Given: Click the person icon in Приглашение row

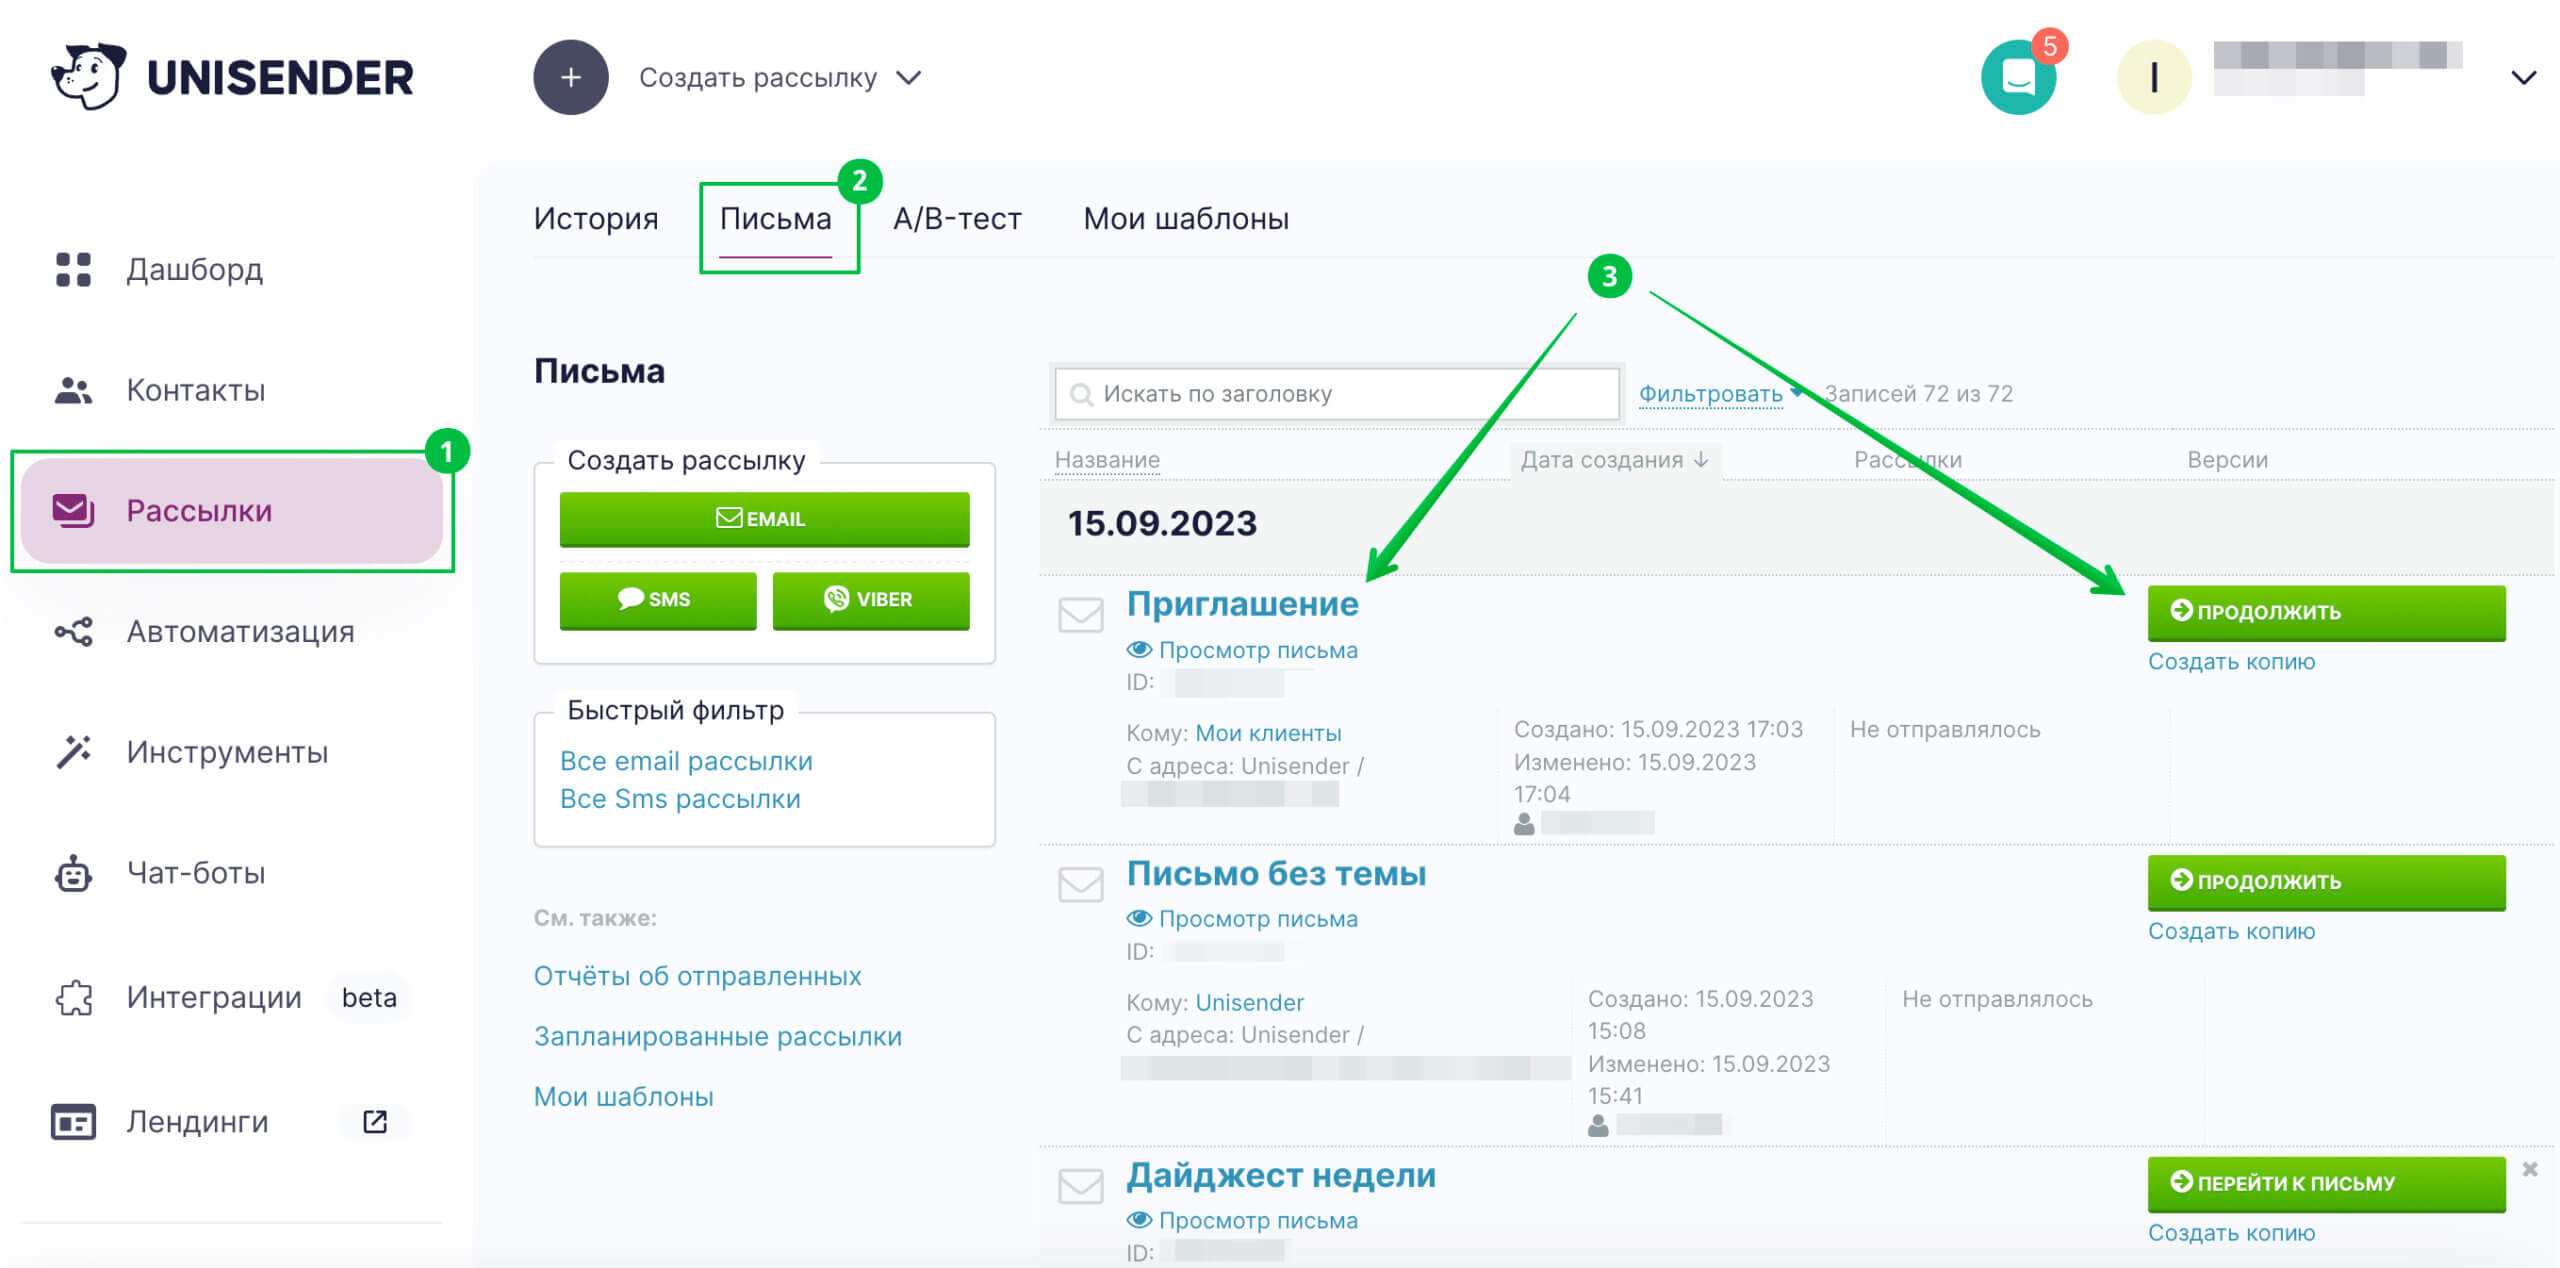Looking at the screenshot, I should click(1524, 824).
